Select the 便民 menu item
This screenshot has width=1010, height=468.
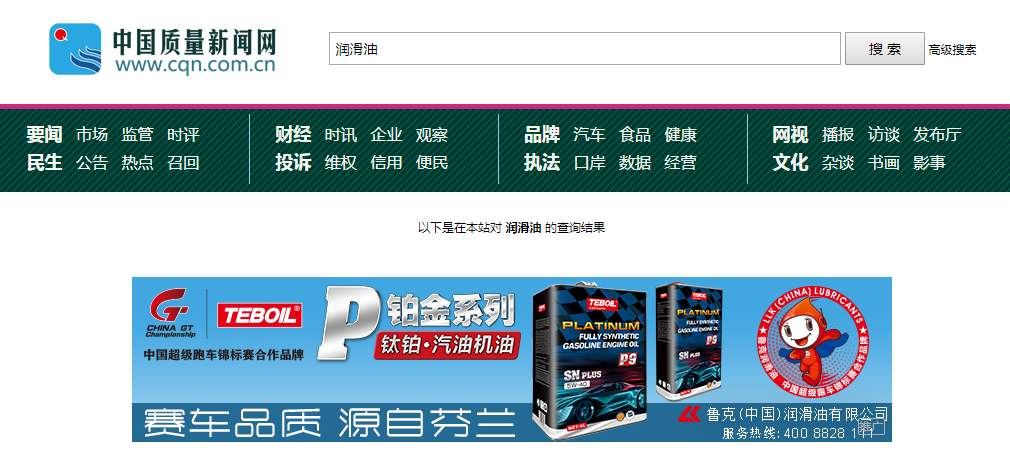[432, 163]
